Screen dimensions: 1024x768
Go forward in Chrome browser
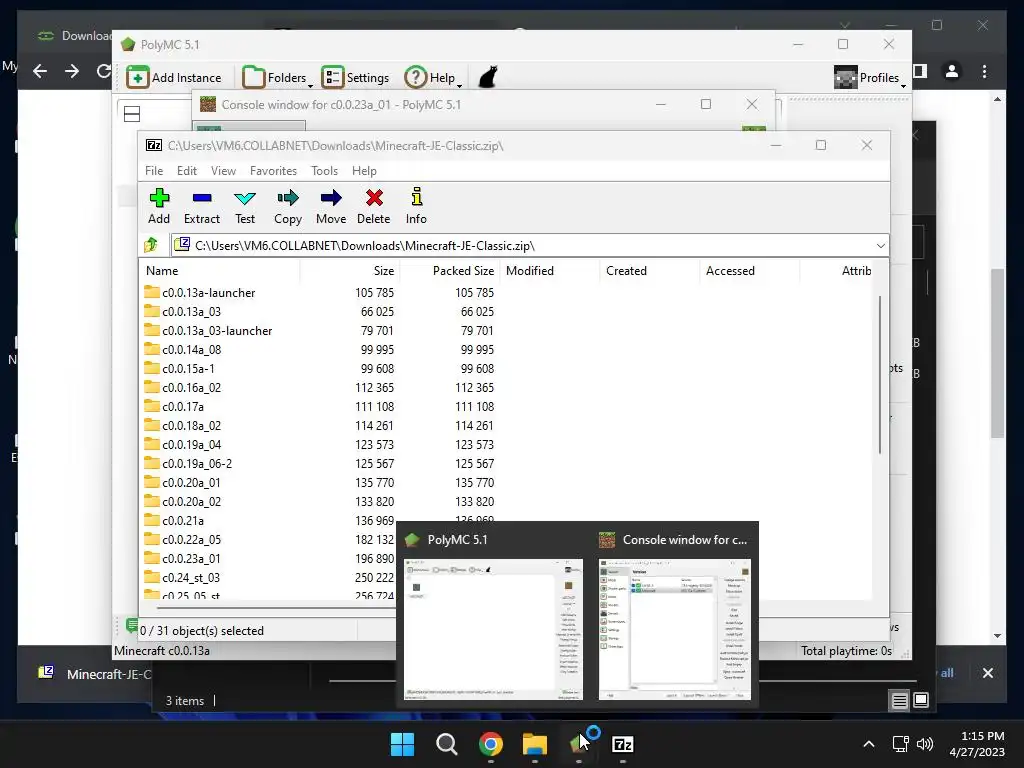[x=72, y=71]
